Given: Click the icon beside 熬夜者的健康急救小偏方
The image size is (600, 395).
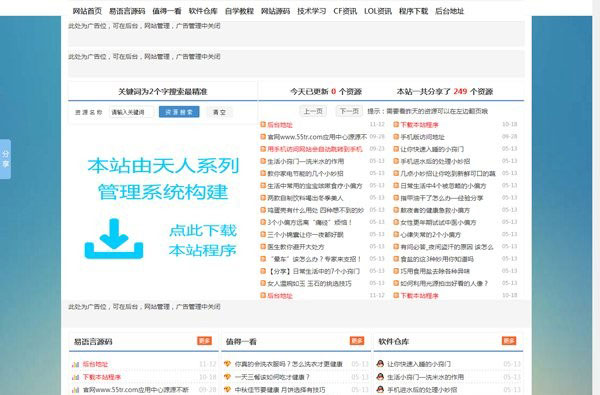Looking at the screenshot, I should pyautogui.click(x=396, y=210).
